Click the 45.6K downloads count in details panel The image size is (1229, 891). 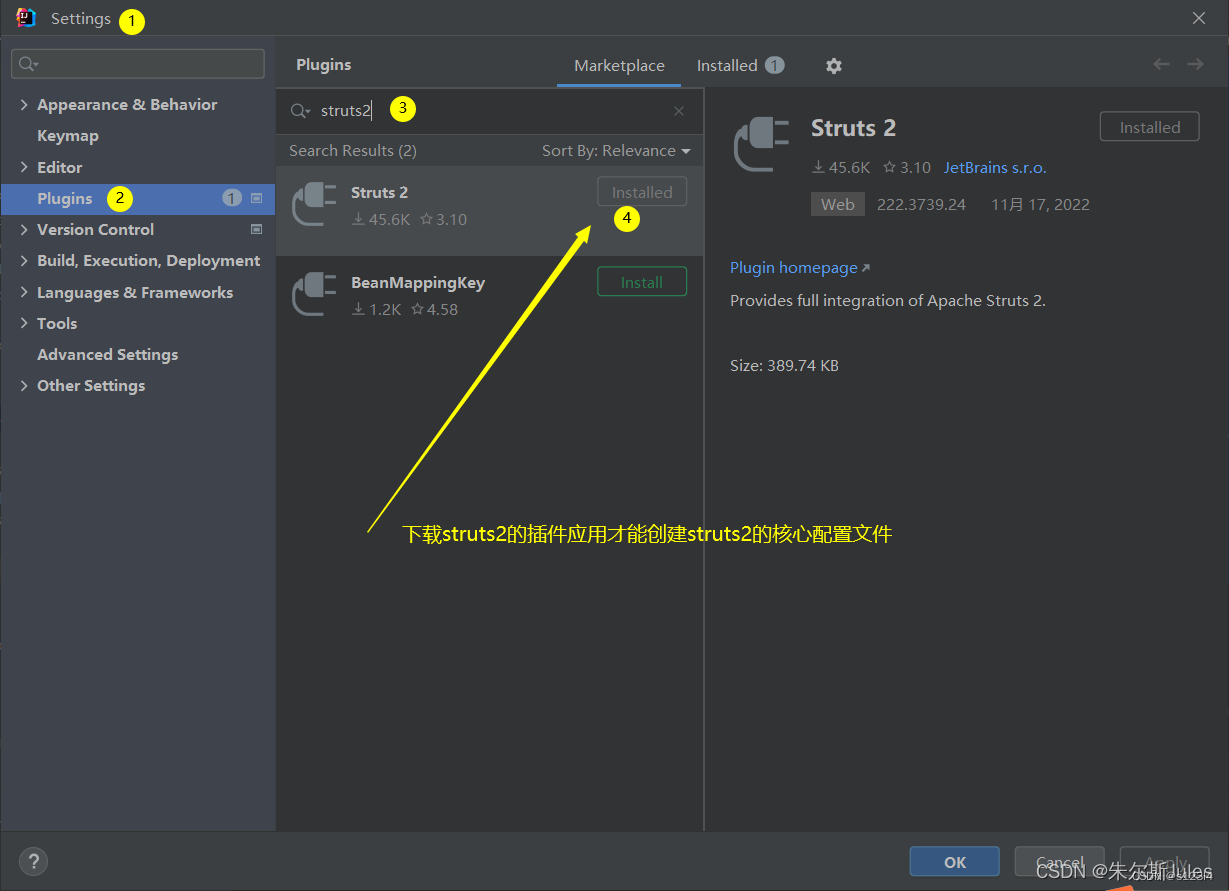click(x=841, y=168)
